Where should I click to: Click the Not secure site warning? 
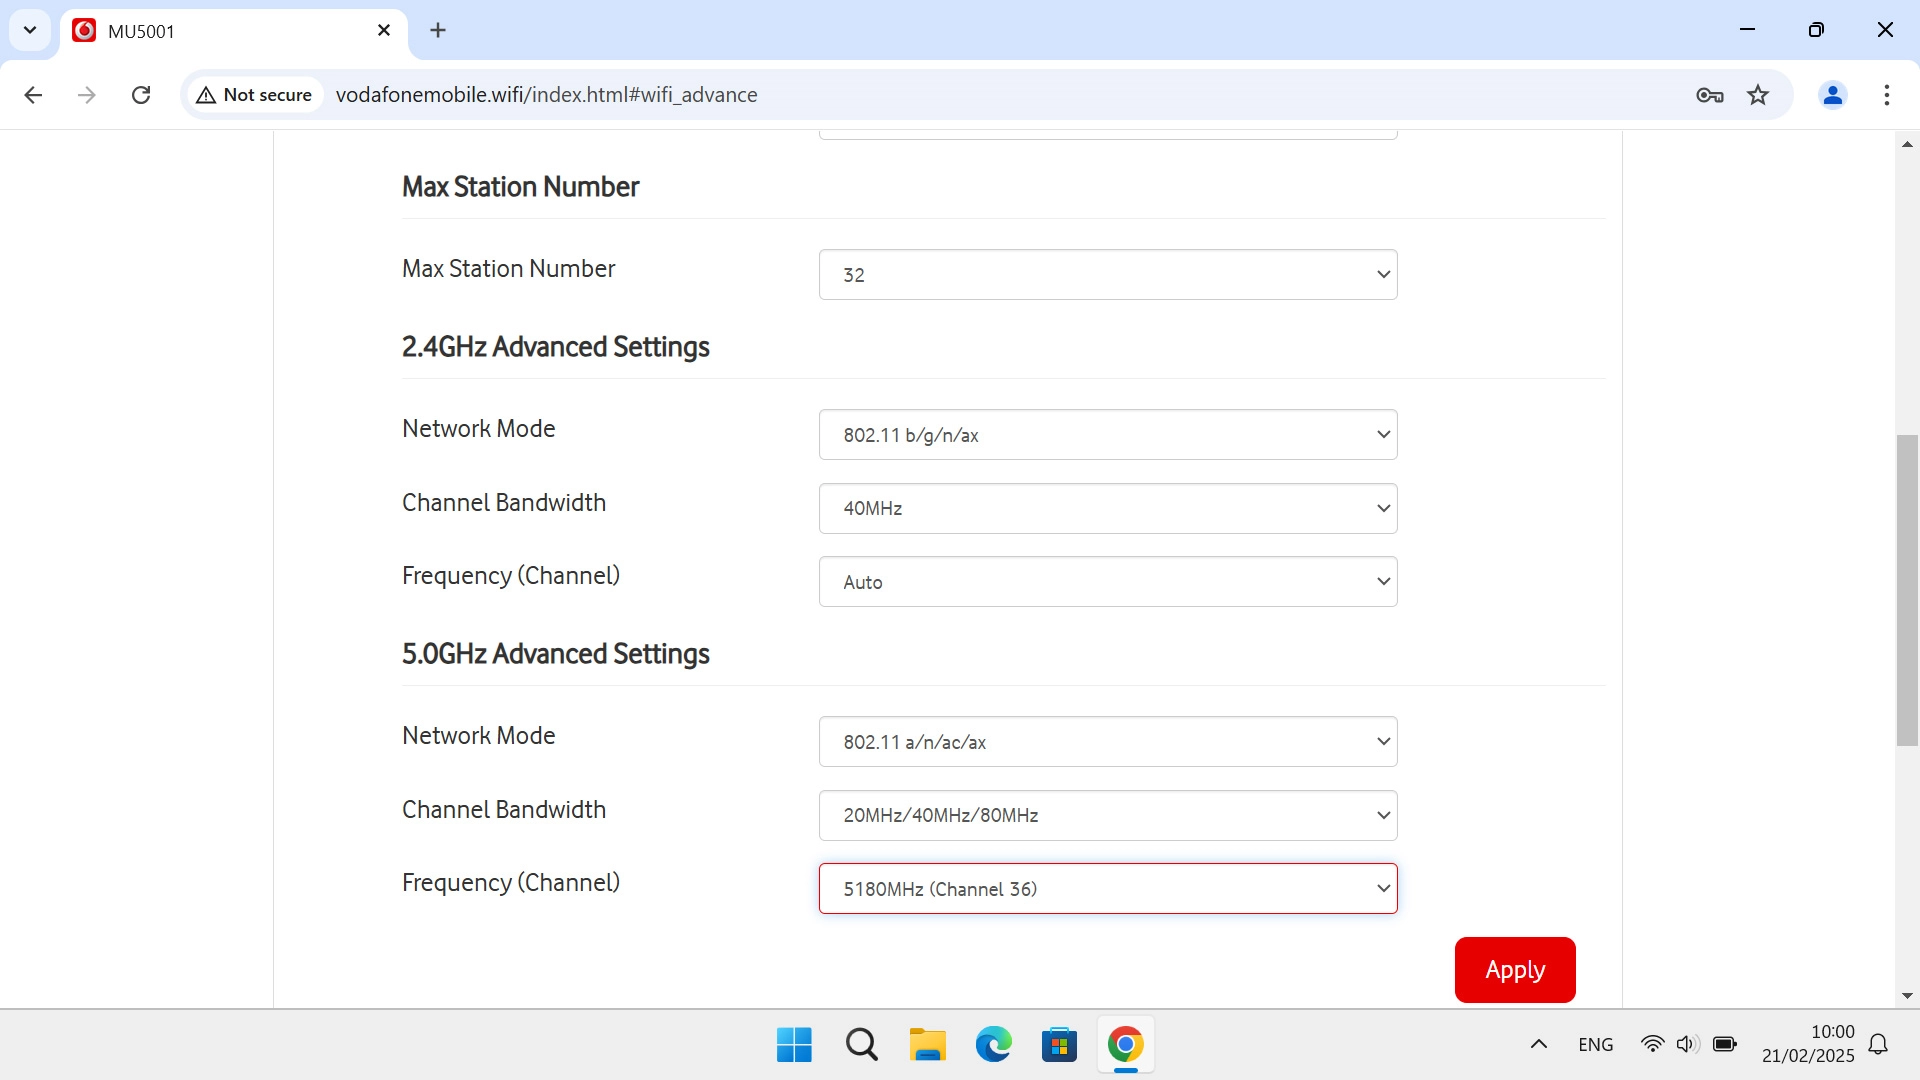pyautogui.click(x=255, y=95)
